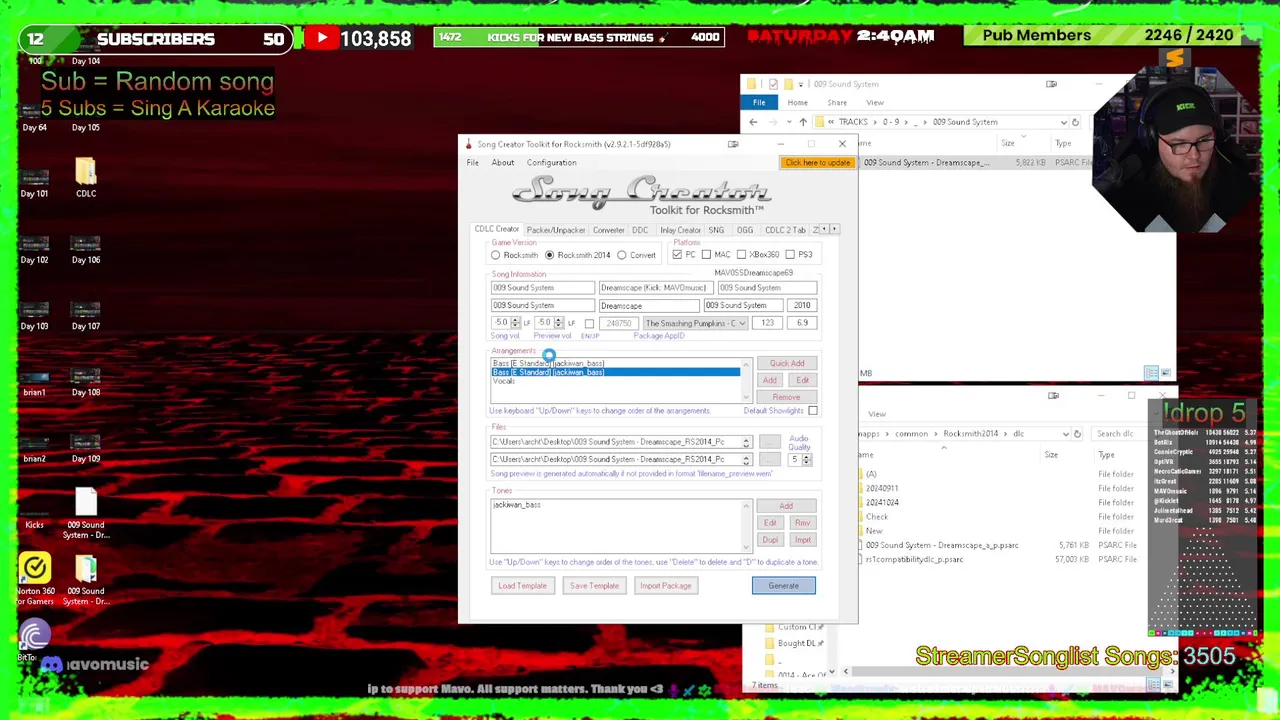Expand the dlc Explorer address bar dropdown
The image size is (1280, 720).
pyautogui.click(x=1065, y=434)
